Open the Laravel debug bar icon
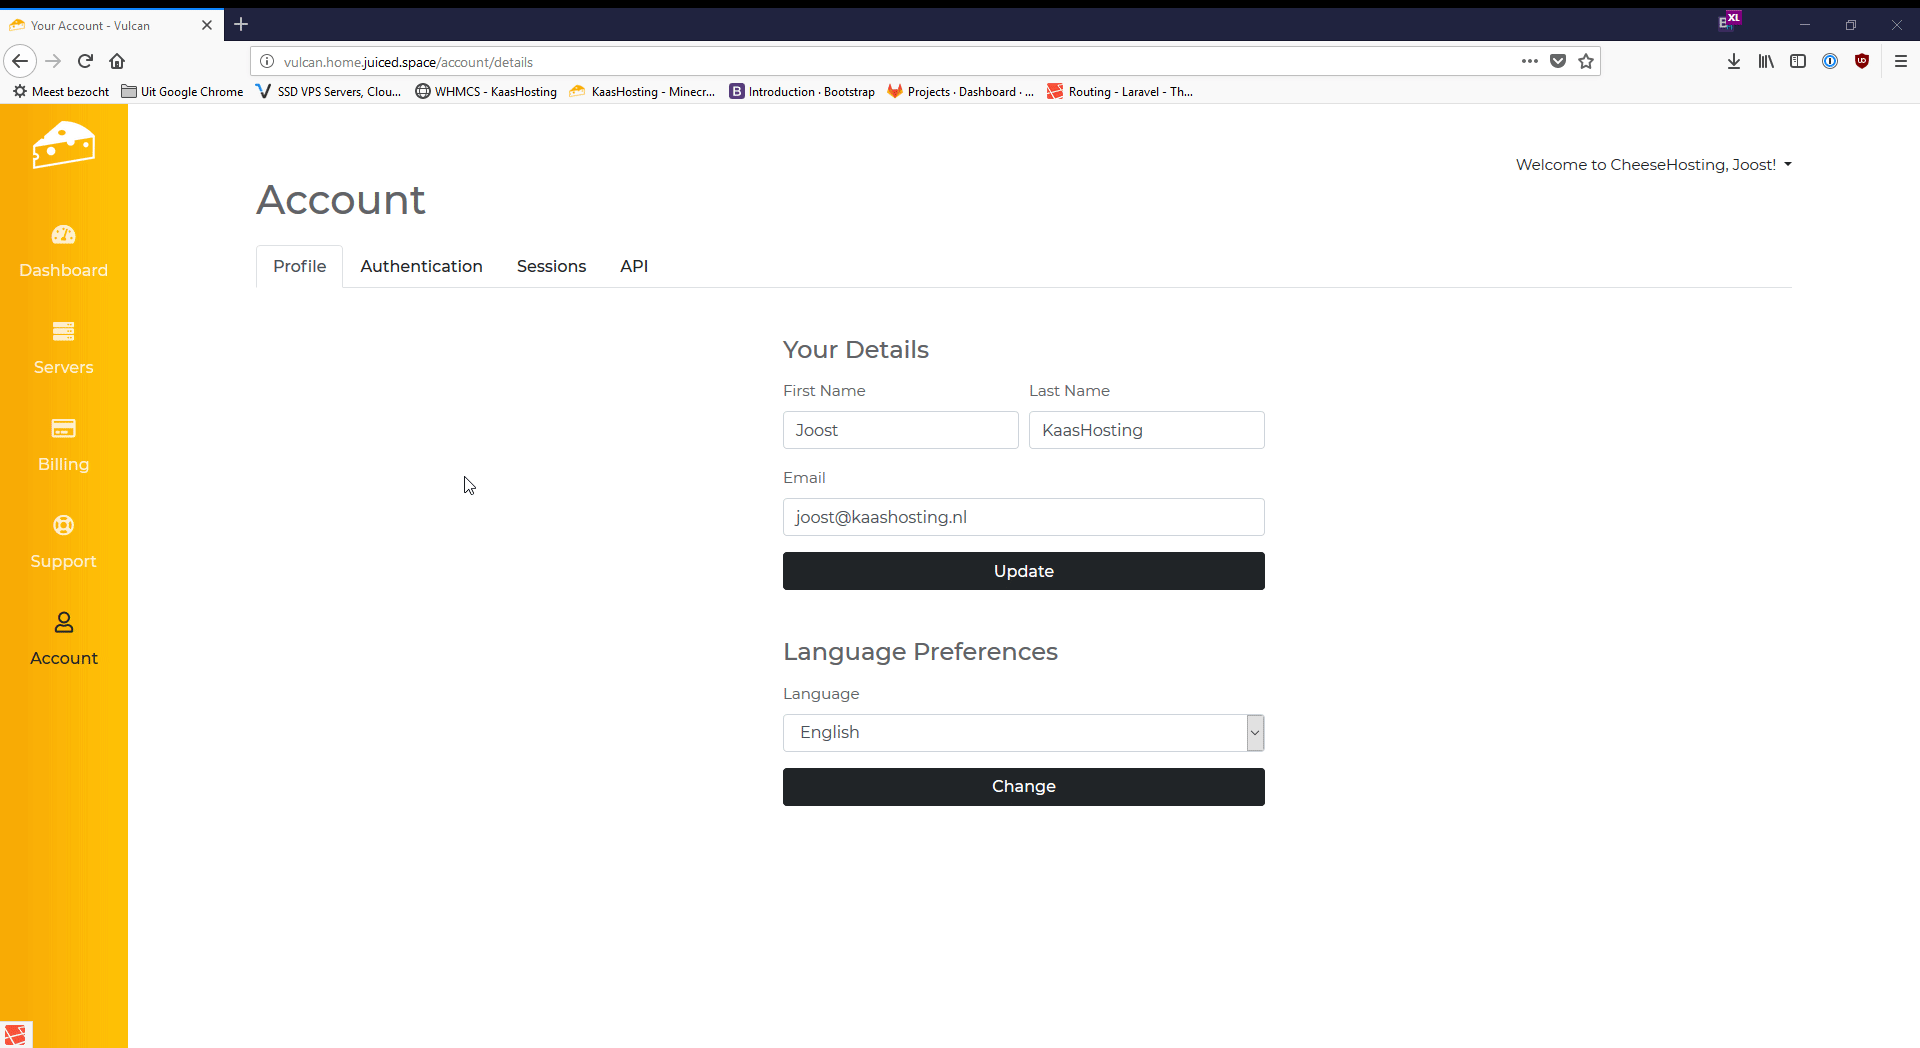Viewport: 1920px width, 1048px height. [x=15, y=1035]
